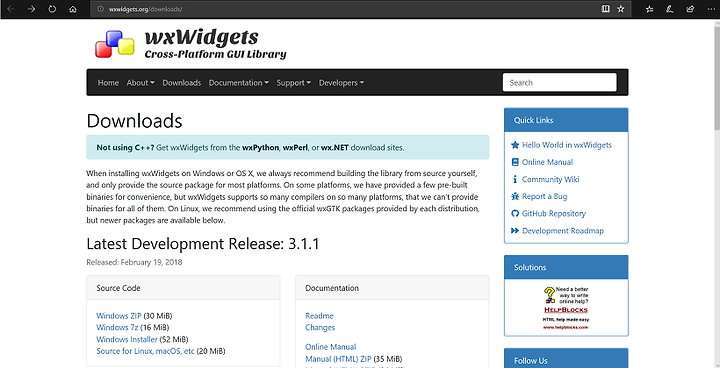Click GitHub icon beside GitHub Repository
The height and width of the screenshot is (368, 720).
[515, 214]
